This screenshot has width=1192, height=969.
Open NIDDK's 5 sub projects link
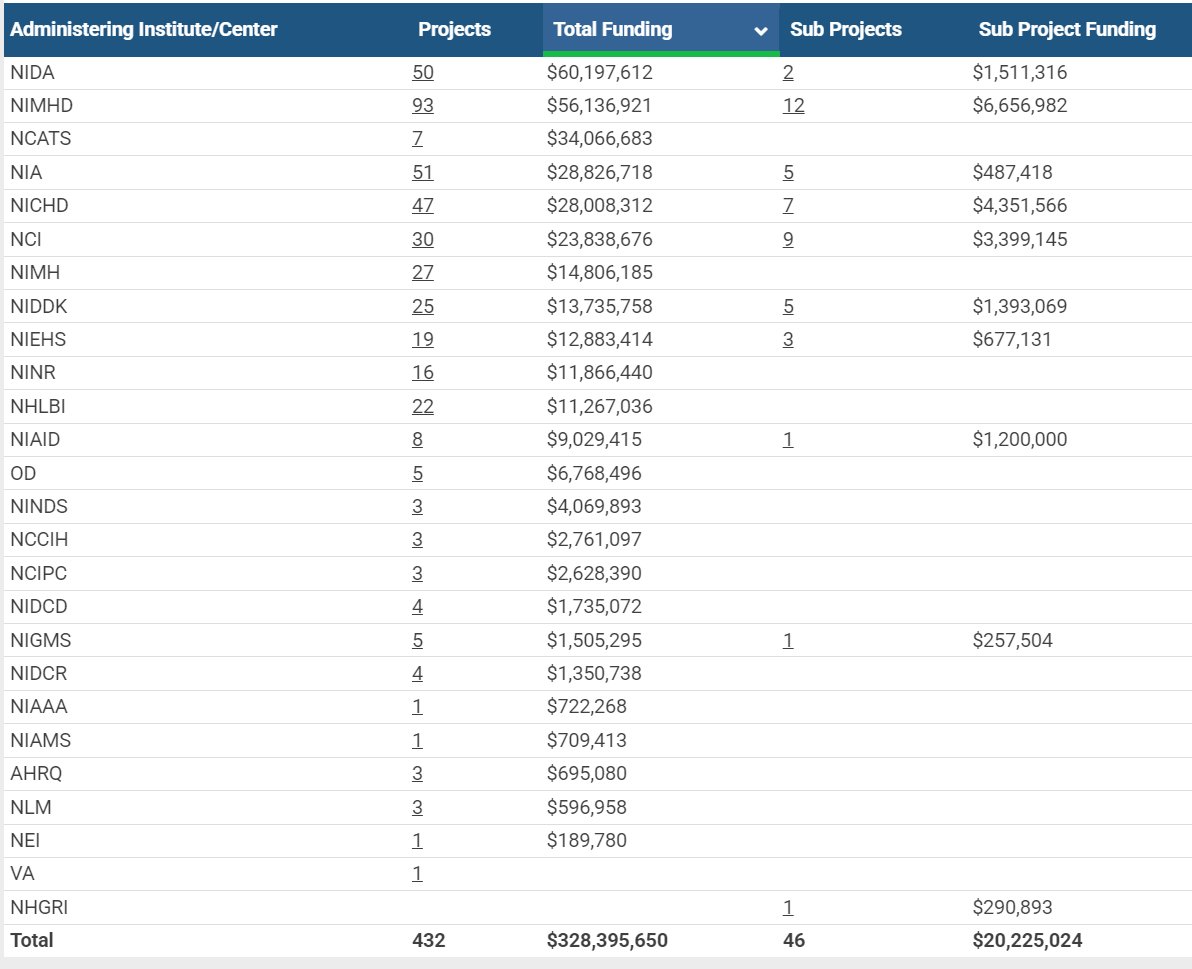coord(788,306)
